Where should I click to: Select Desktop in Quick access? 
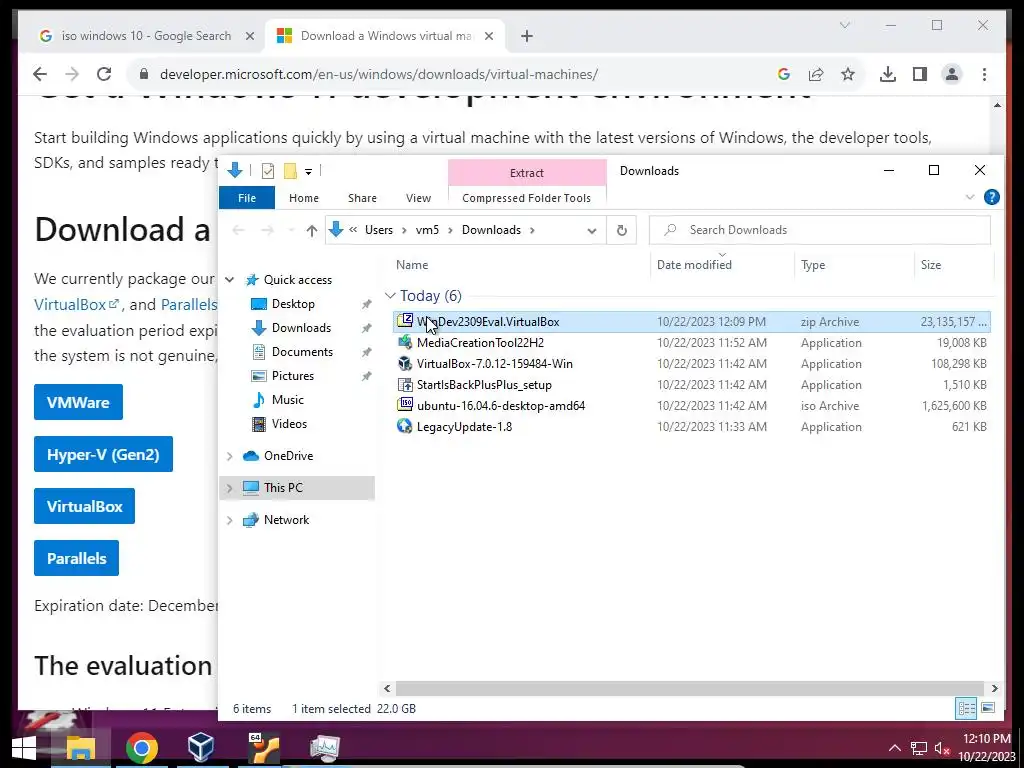click(x=293, y=304)
